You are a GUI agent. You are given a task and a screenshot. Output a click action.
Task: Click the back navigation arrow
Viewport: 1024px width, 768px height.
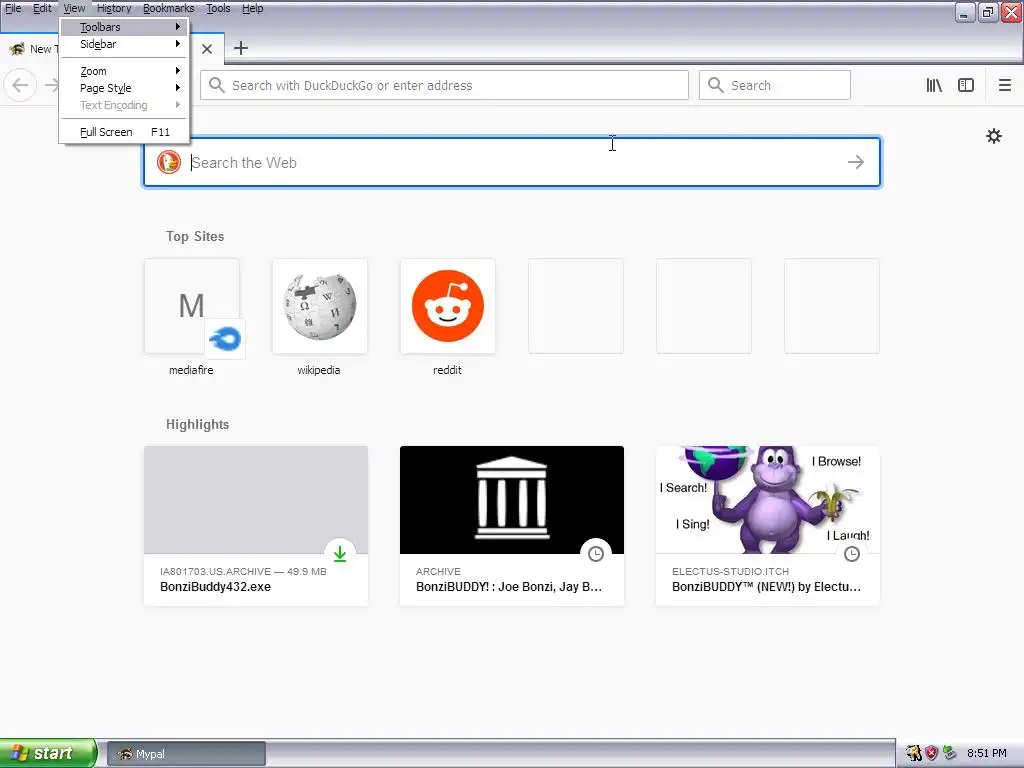pyautogui.click(x=20, y=85)
